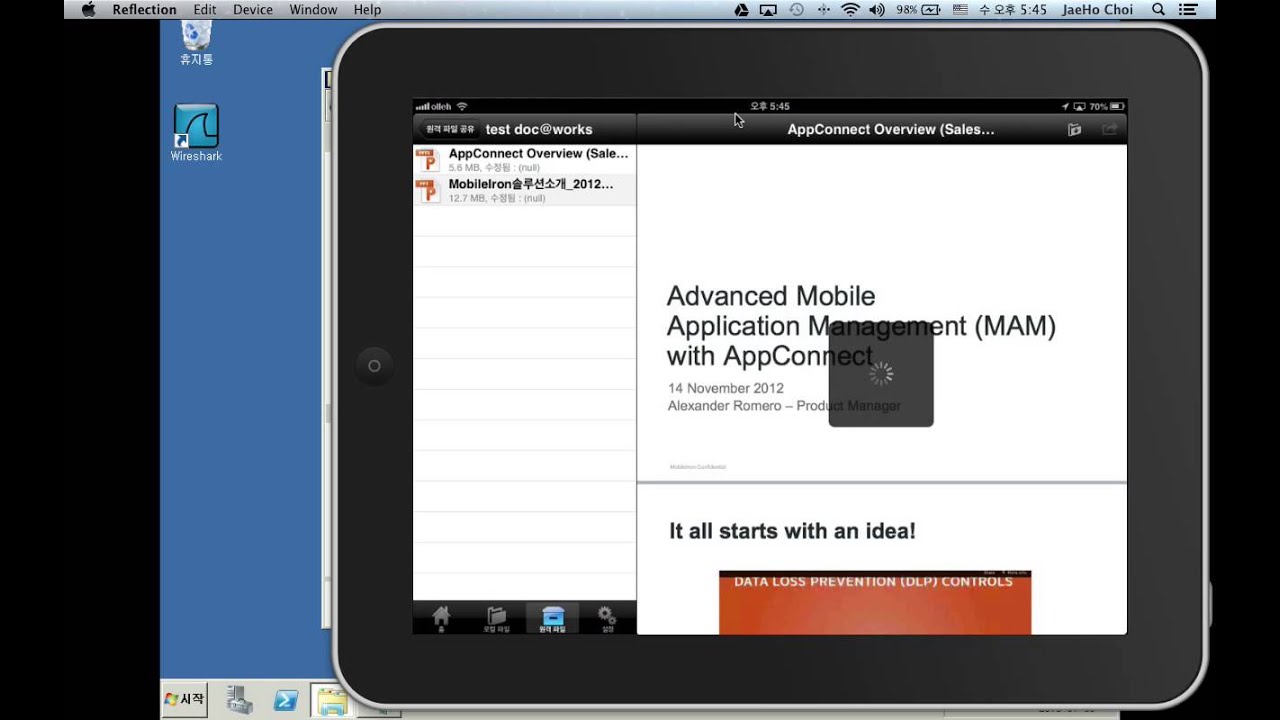This screenshot has height=720, width=1280.
Task: Switch to the remote files box tab
Action: tap(552, 618)
